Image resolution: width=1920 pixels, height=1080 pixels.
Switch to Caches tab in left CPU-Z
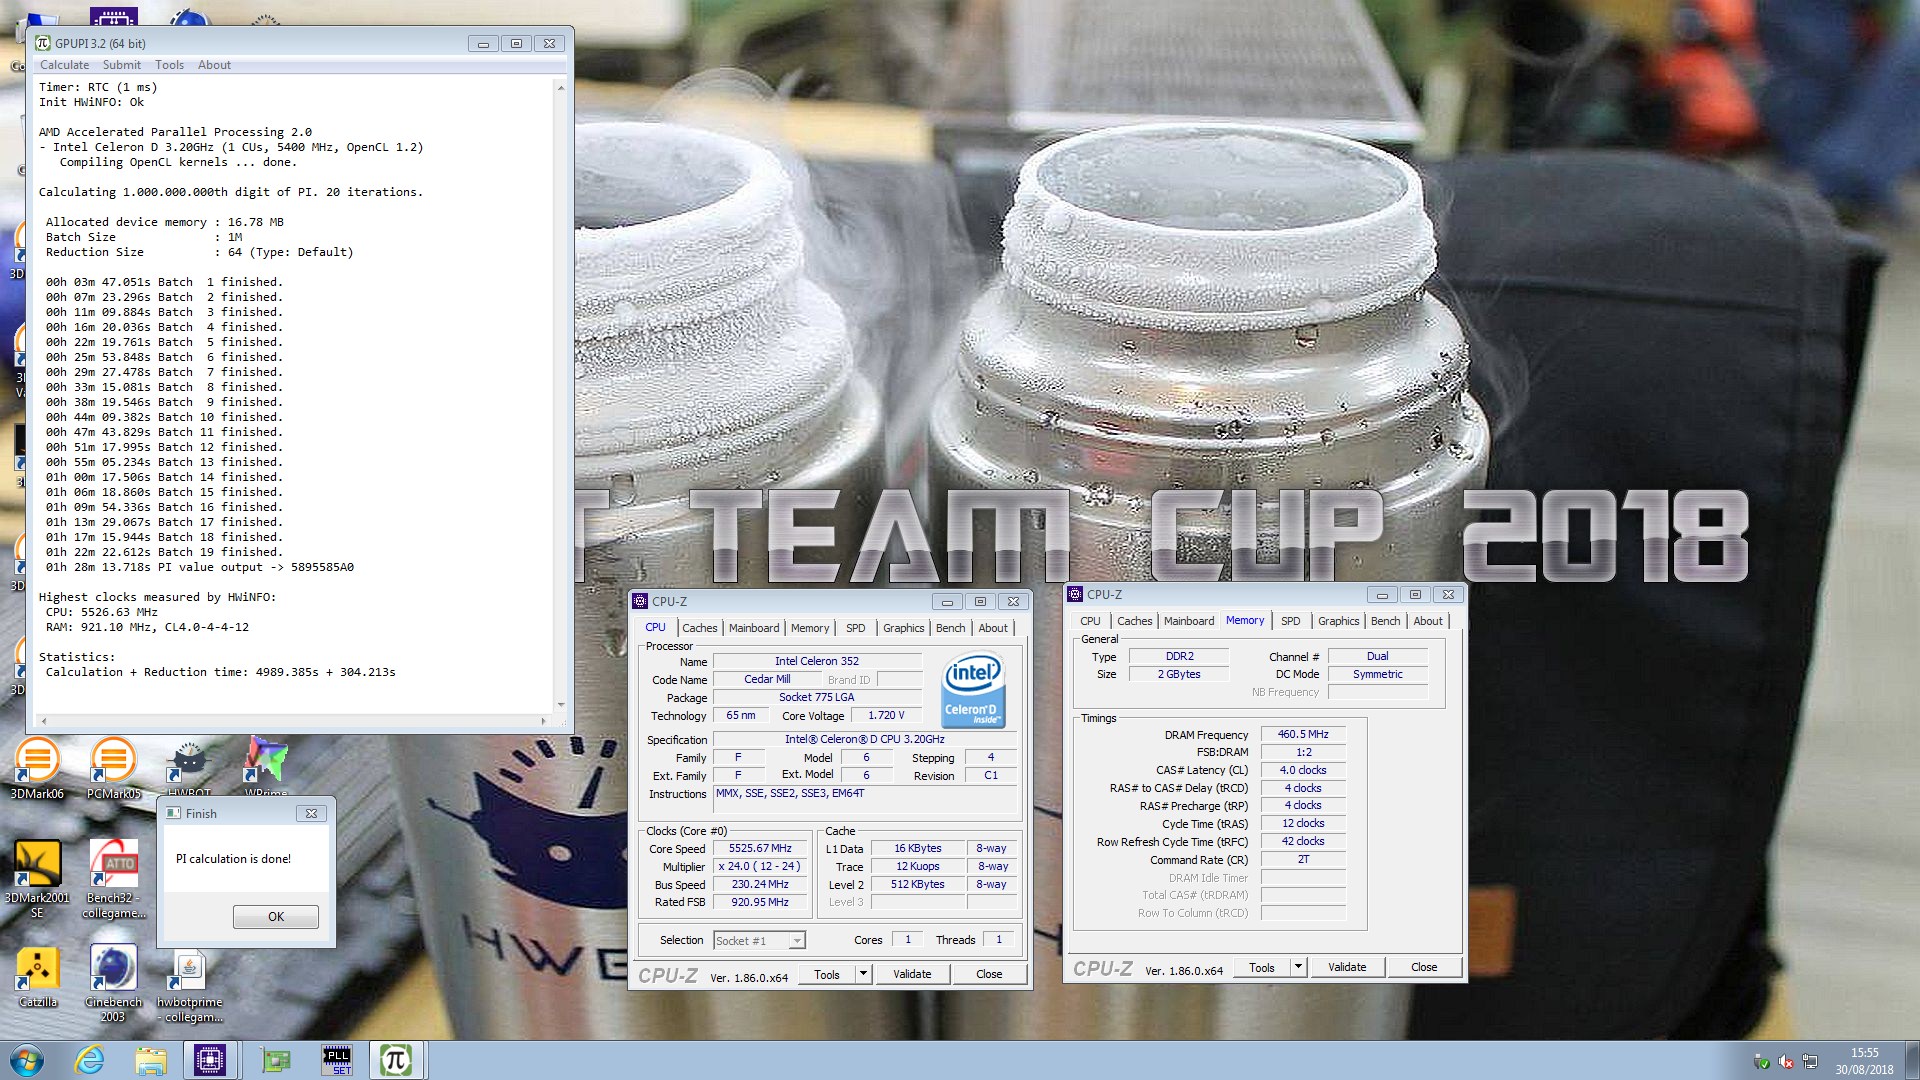coord(700,628)
